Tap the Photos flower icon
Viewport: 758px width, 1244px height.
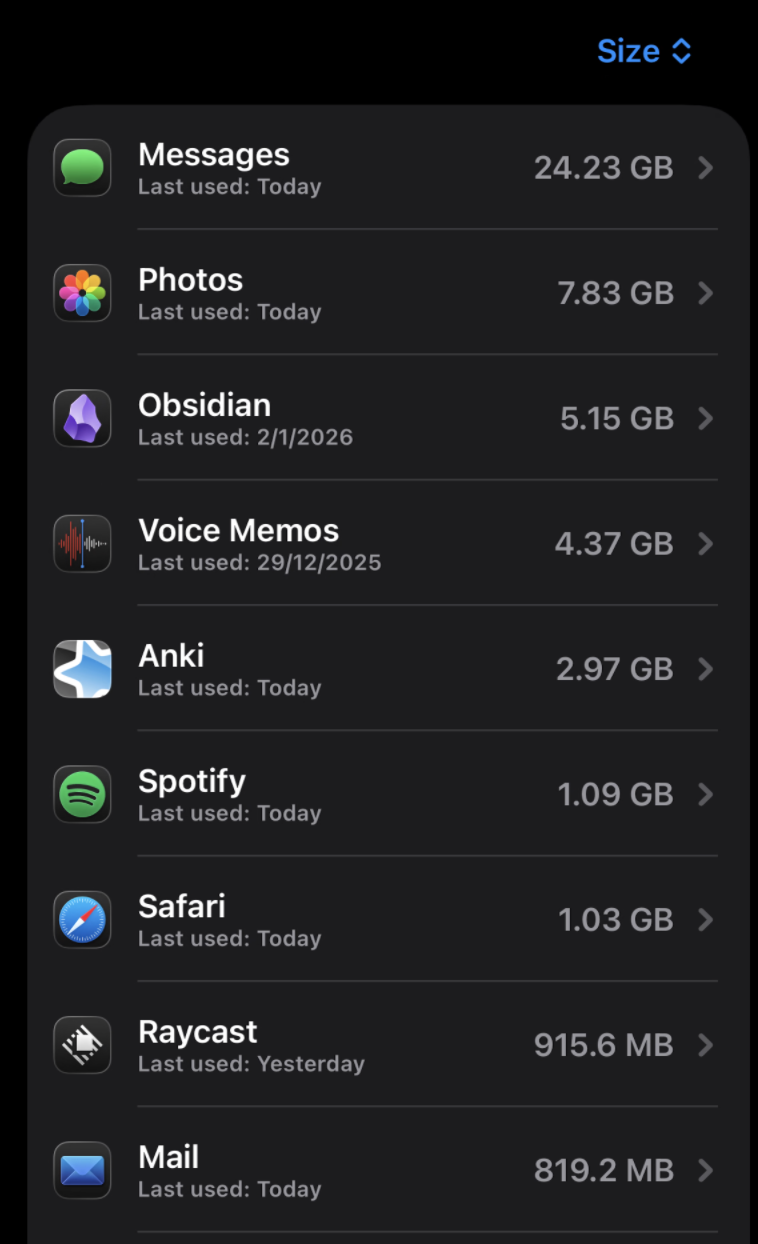click(82, 293)
